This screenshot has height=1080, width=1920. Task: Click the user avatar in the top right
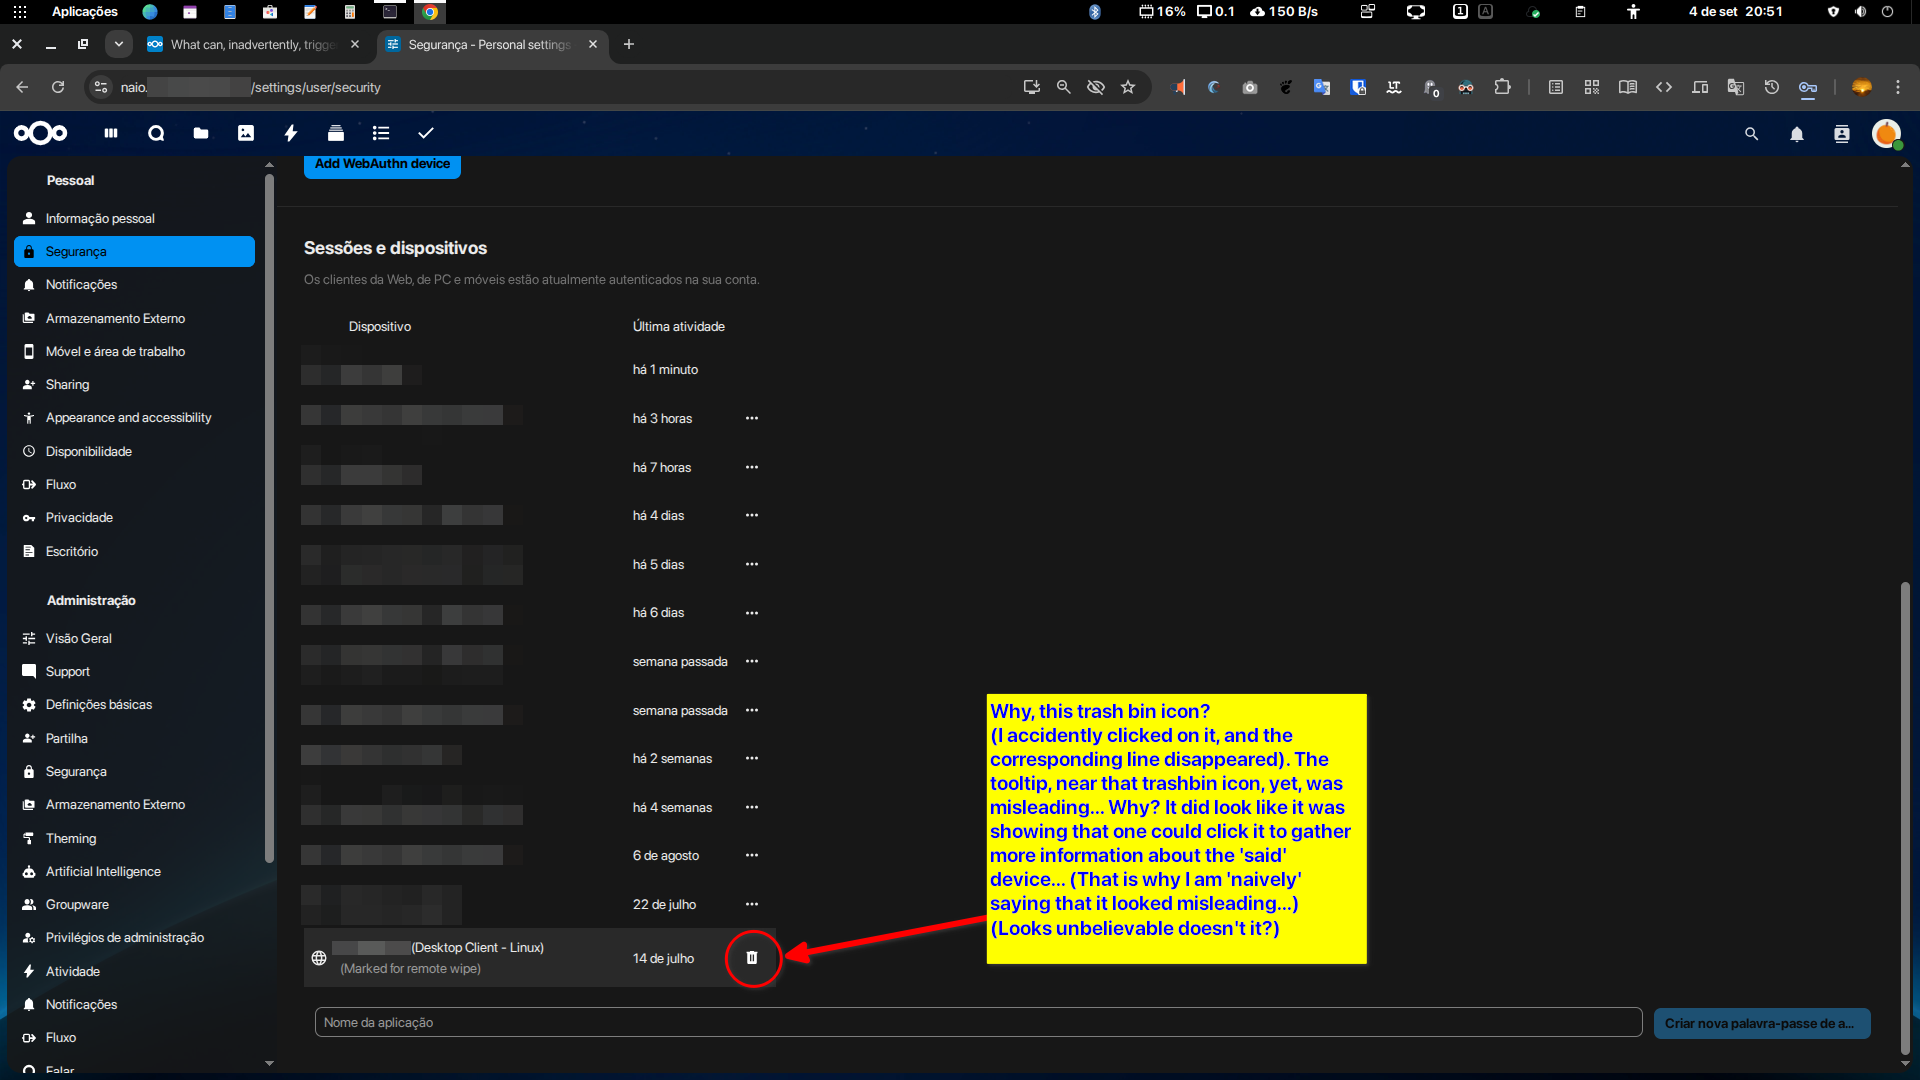tap(1886, 134)
